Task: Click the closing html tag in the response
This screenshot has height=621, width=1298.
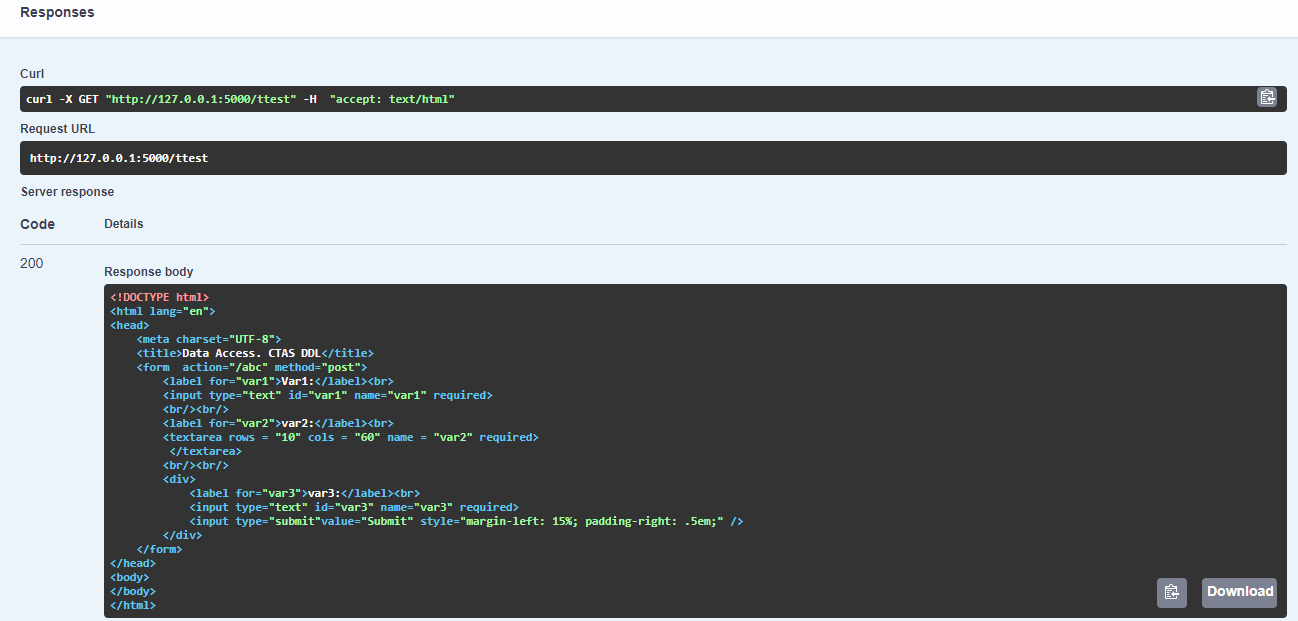Action: [132, 604]
